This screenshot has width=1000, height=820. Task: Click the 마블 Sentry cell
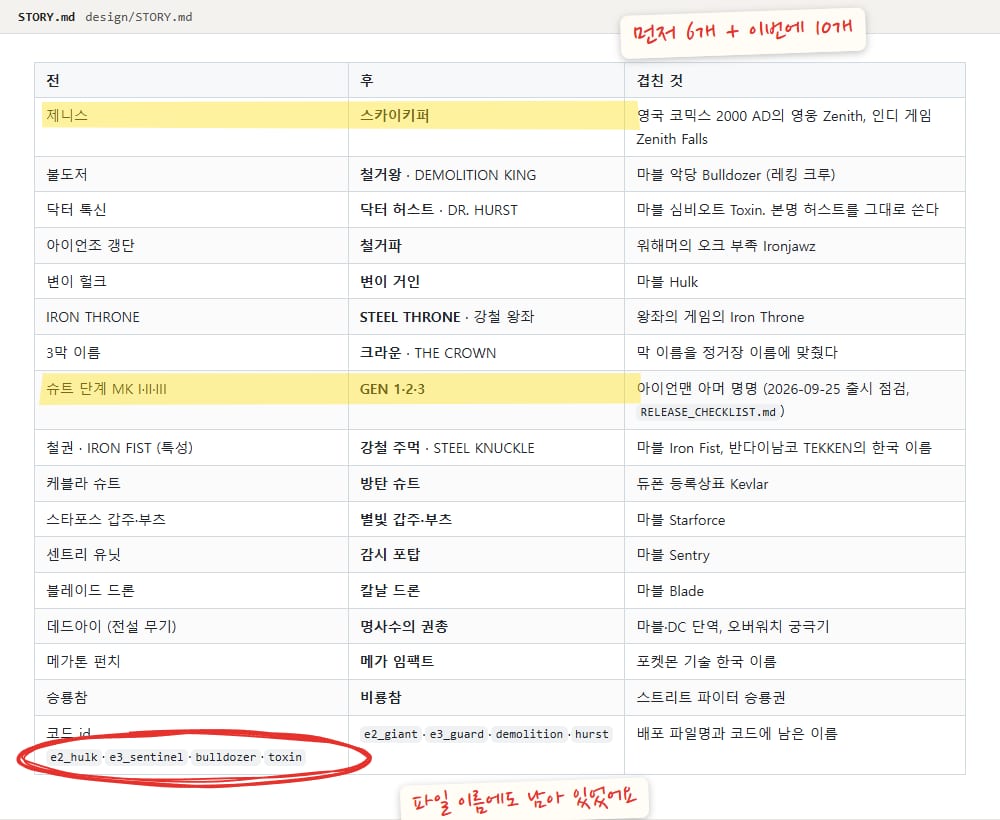pyautogui.click(x=795, y=555)
